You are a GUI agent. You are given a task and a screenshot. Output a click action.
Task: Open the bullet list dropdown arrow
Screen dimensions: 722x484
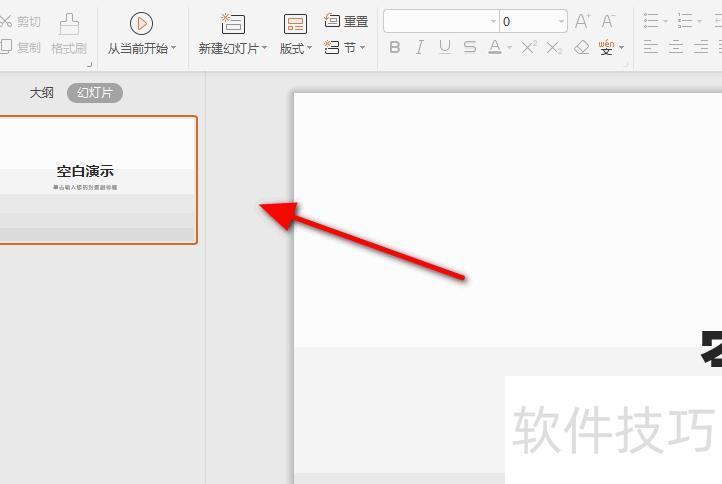[x=665, y=21]
